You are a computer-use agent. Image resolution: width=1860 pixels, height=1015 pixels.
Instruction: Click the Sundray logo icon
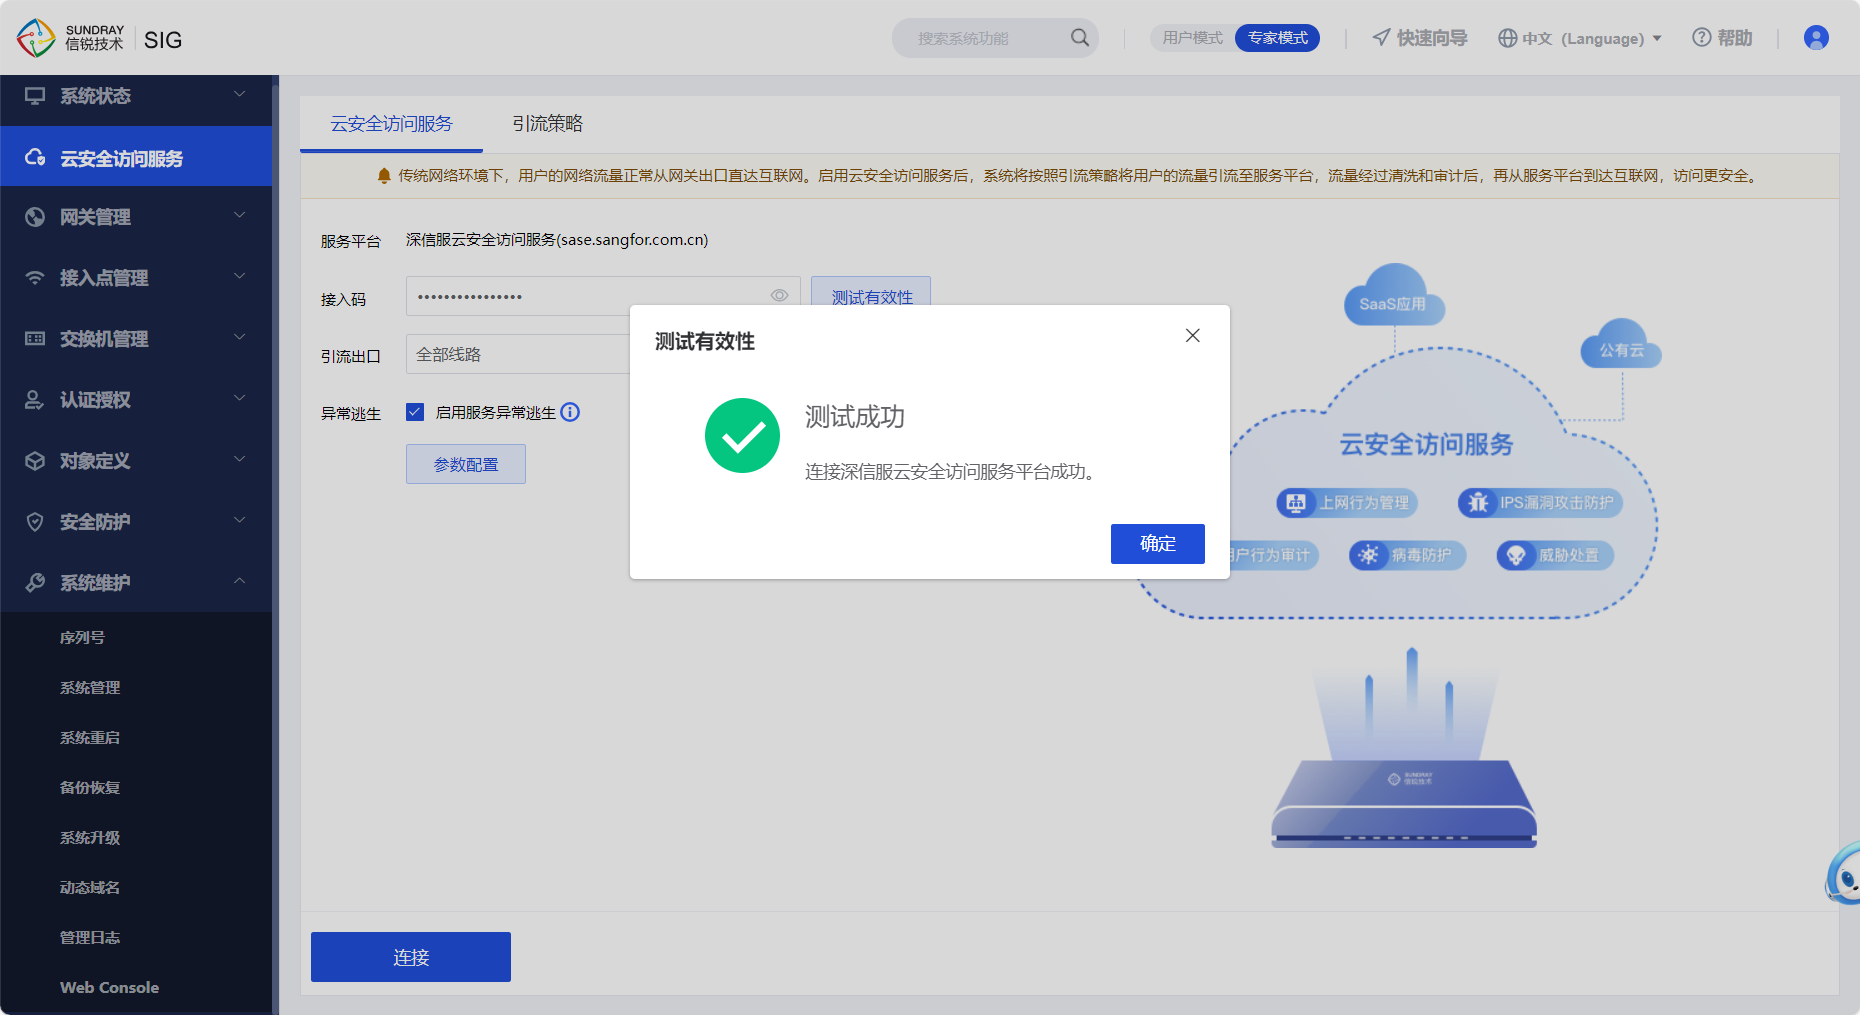[37, 38]
